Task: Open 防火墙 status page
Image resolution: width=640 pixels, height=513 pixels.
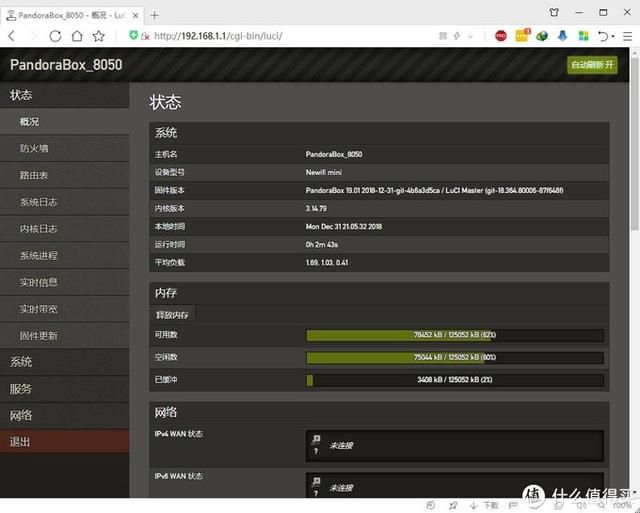Action: (64, 149)
